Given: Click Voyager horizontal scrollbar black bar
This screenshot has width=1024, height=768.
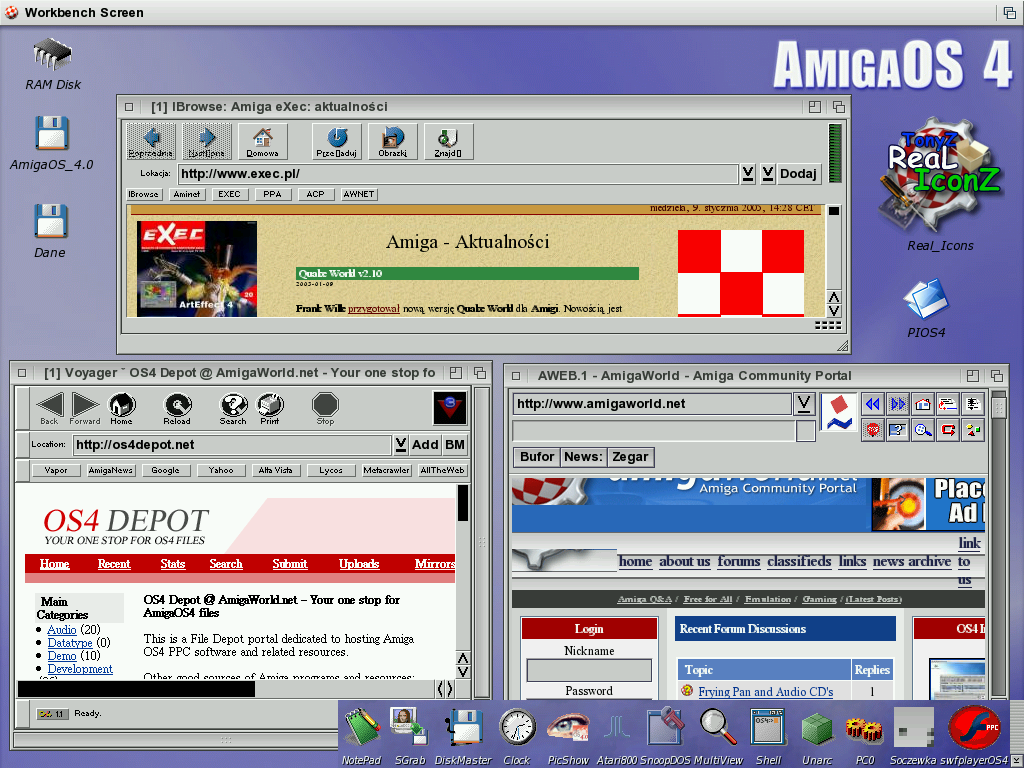Looking at the screenshot, I should tap(136, 689).
